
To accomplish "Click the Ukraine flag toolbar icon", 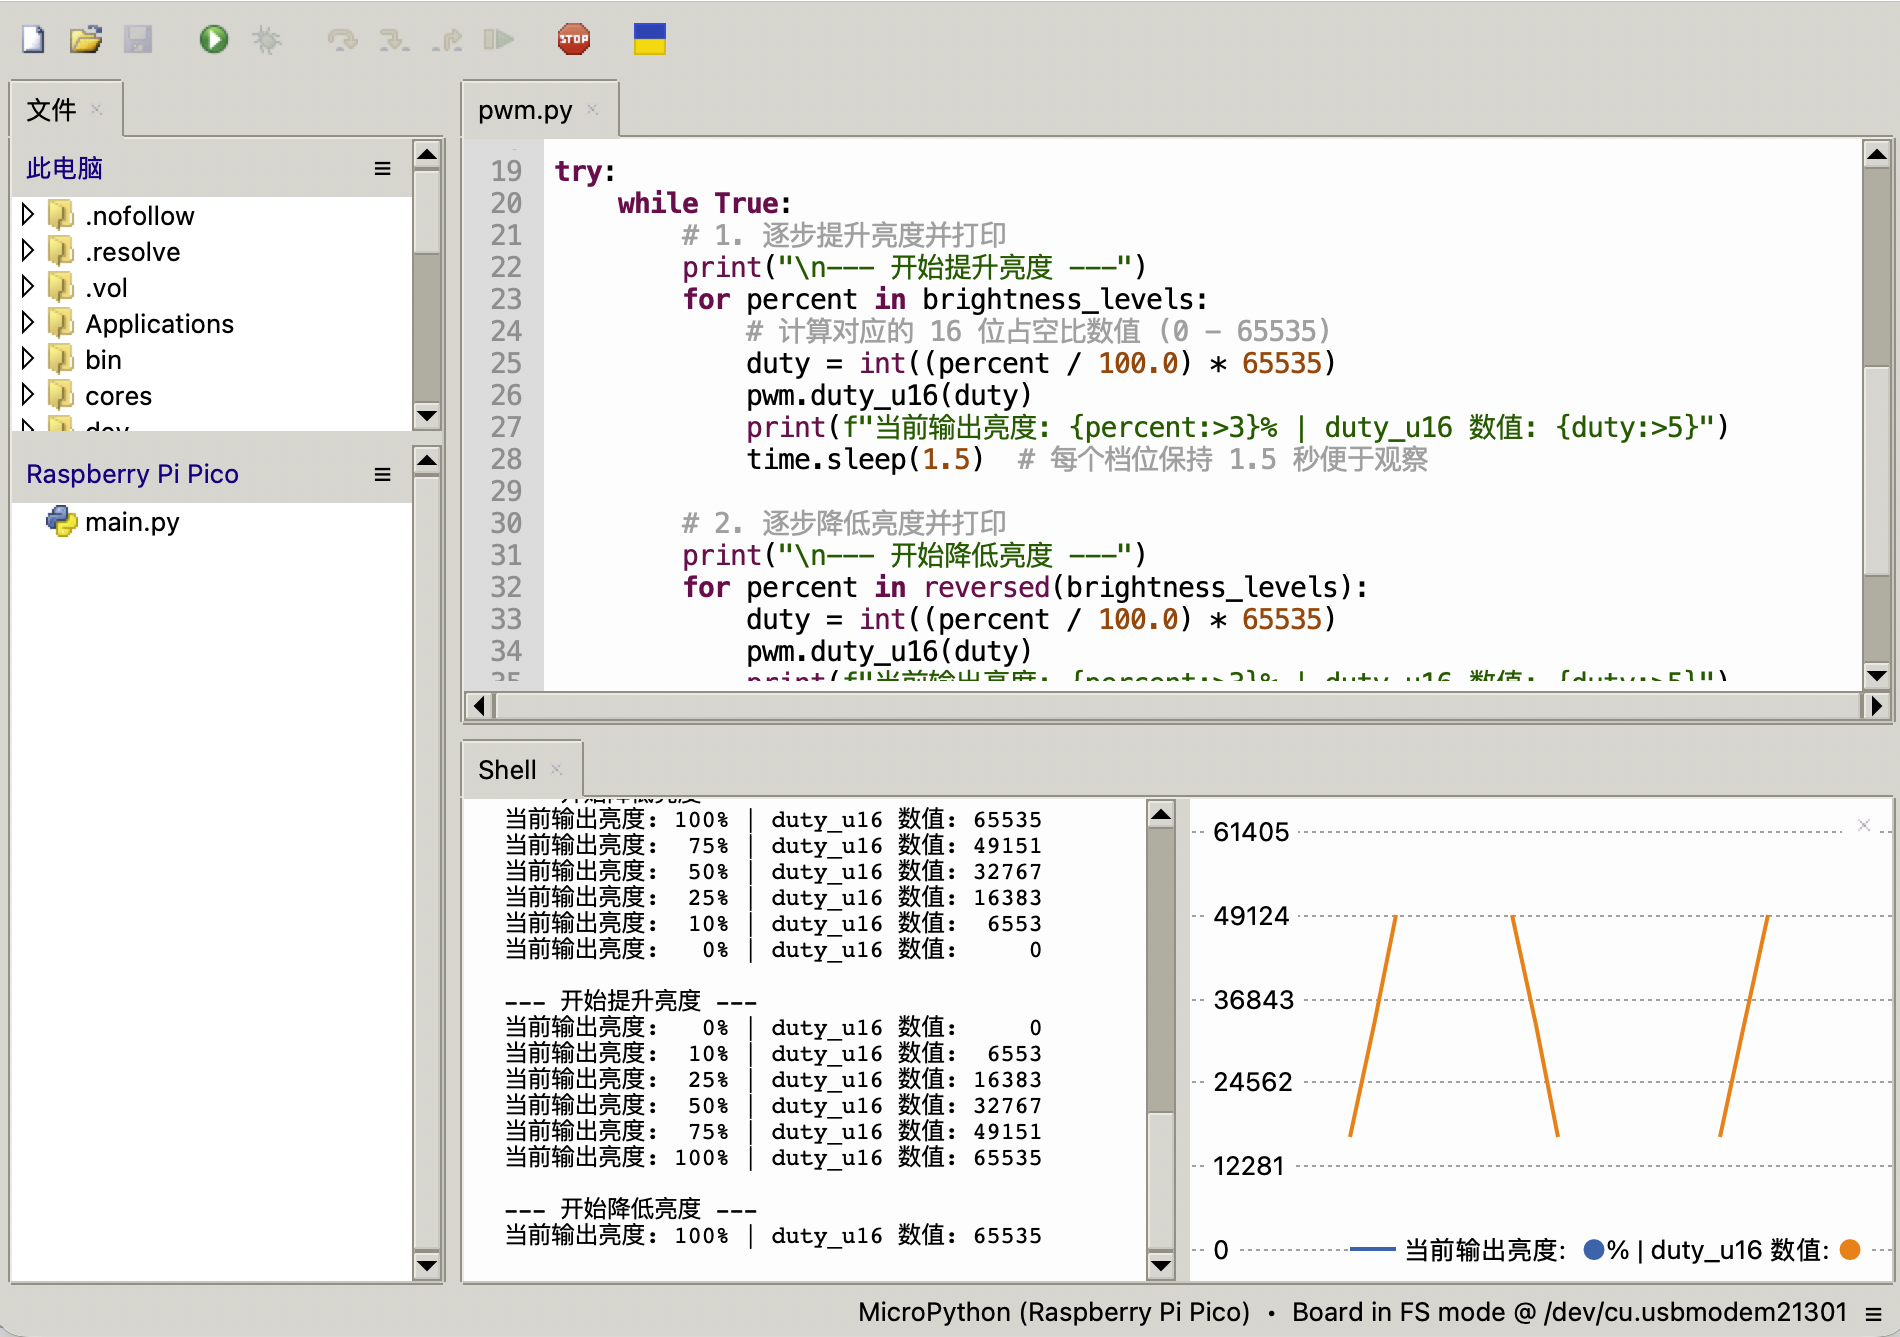I will coord(650,39).
